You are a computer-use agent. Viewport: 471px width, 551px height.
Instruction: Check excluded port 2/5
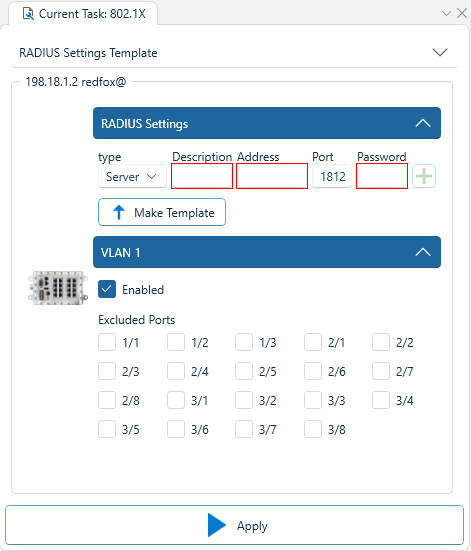pos(244,371)
